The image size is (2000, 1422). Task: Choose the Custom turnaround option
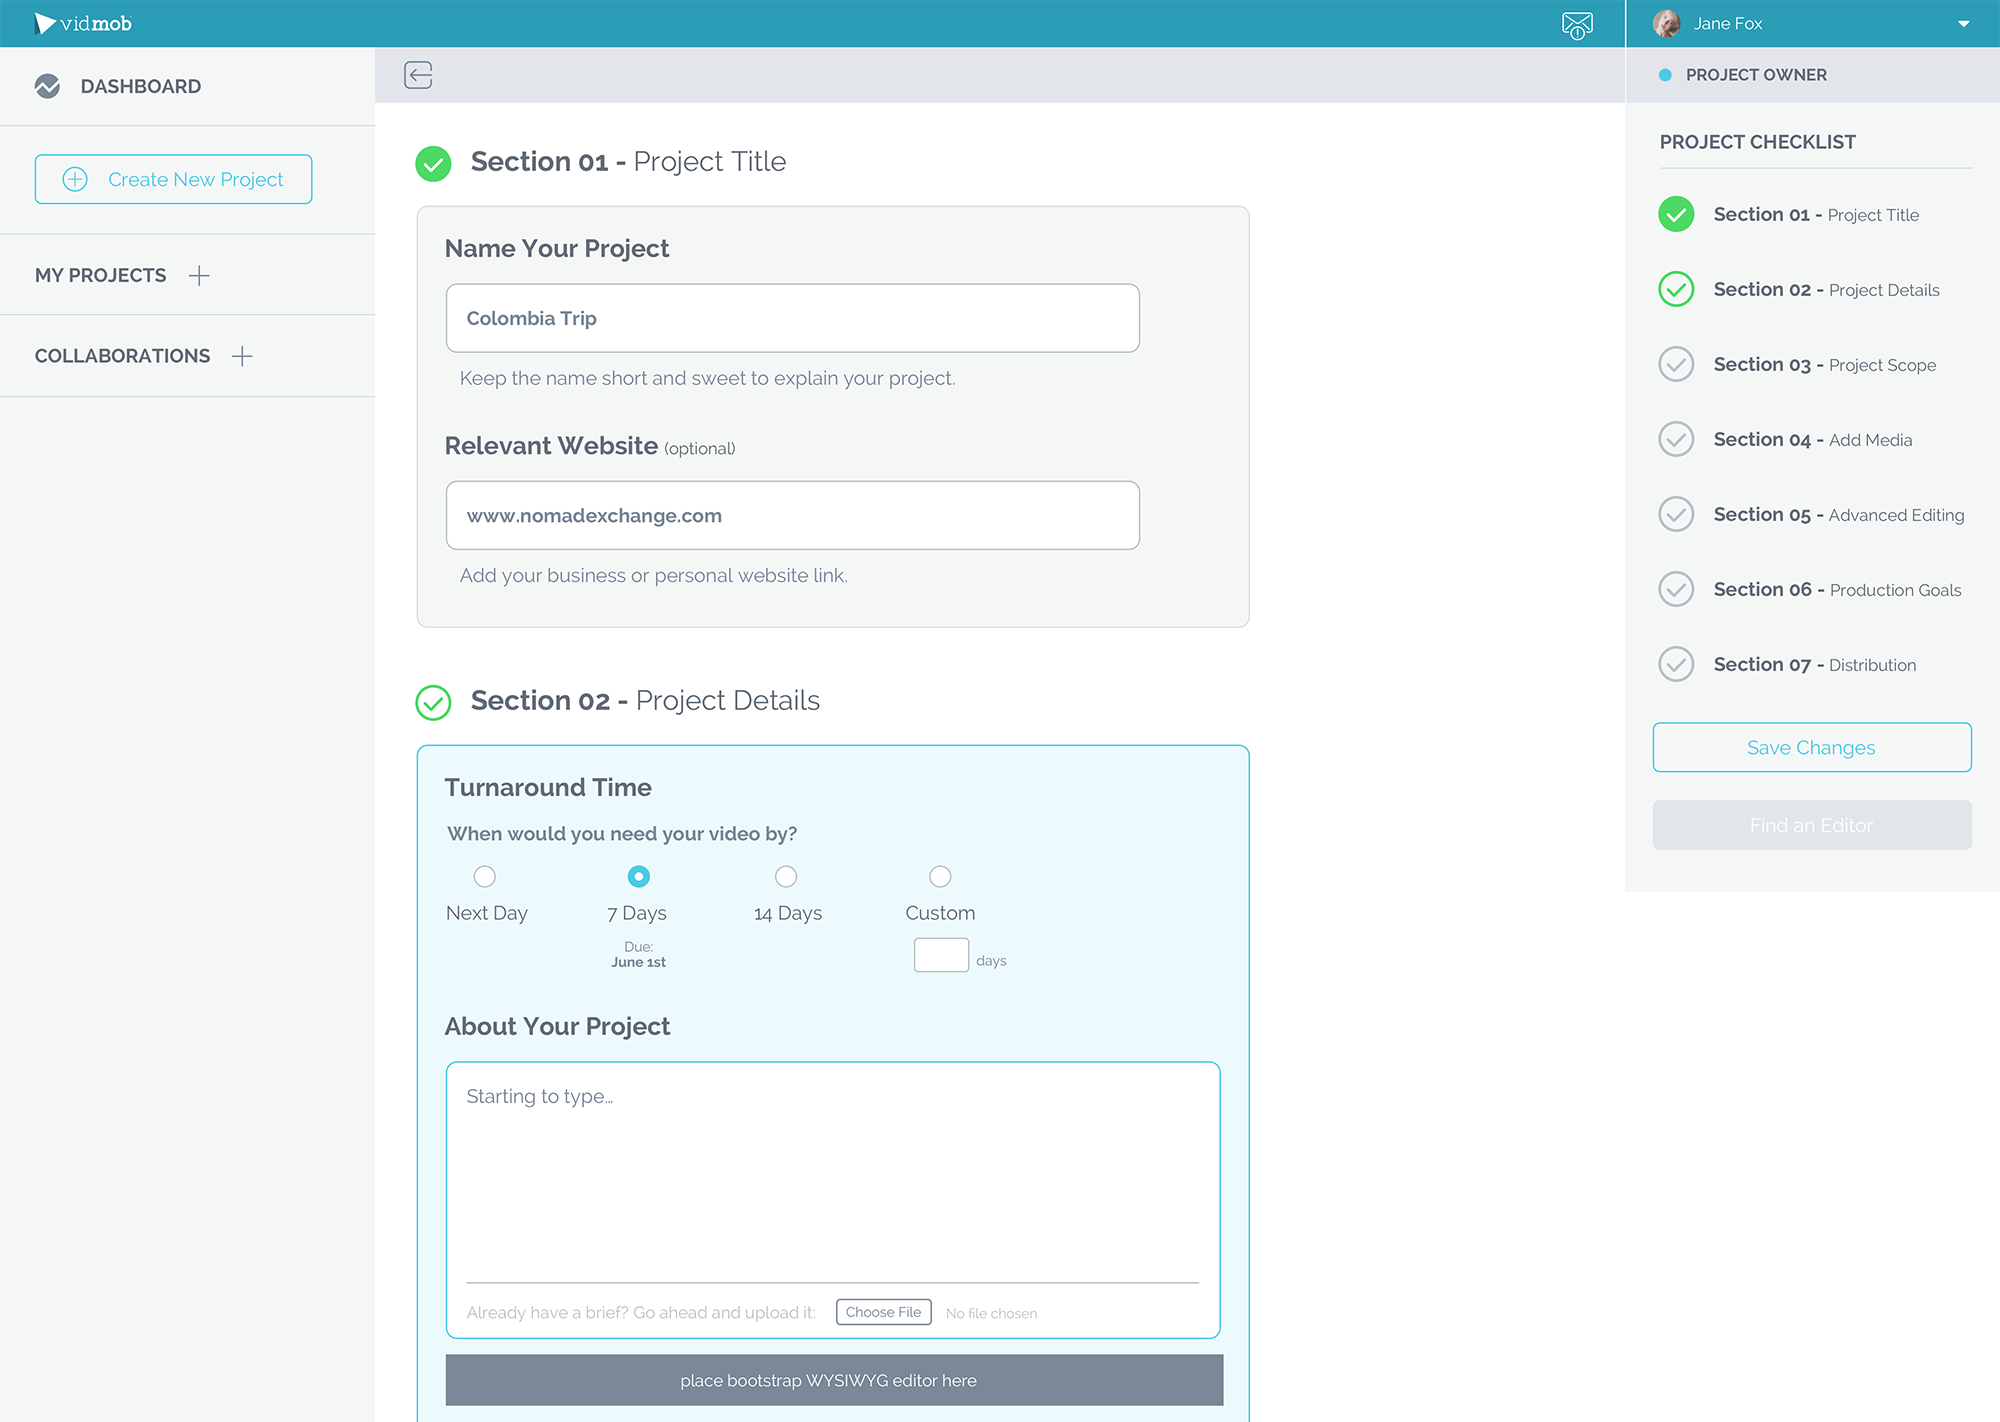[940, 876]
